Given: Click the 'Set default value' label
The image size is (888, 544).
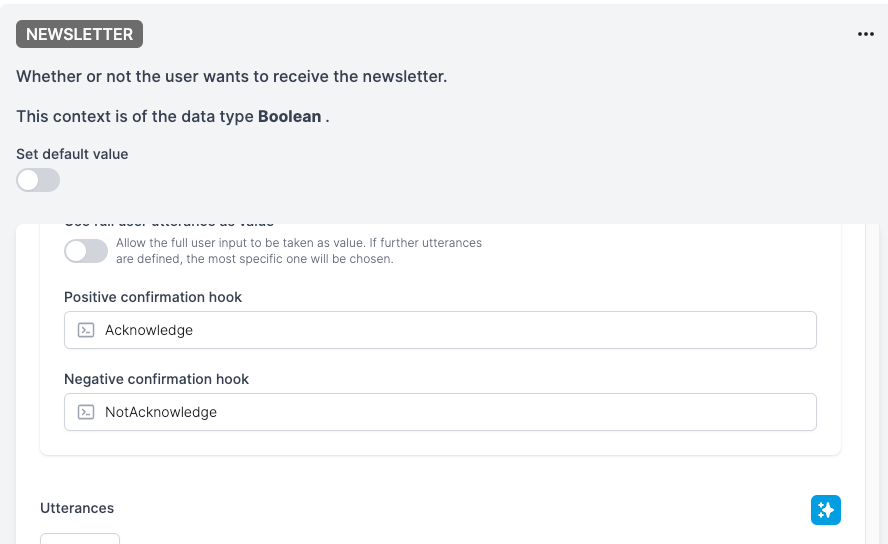Looking at the screenshot, I should 72,154.
